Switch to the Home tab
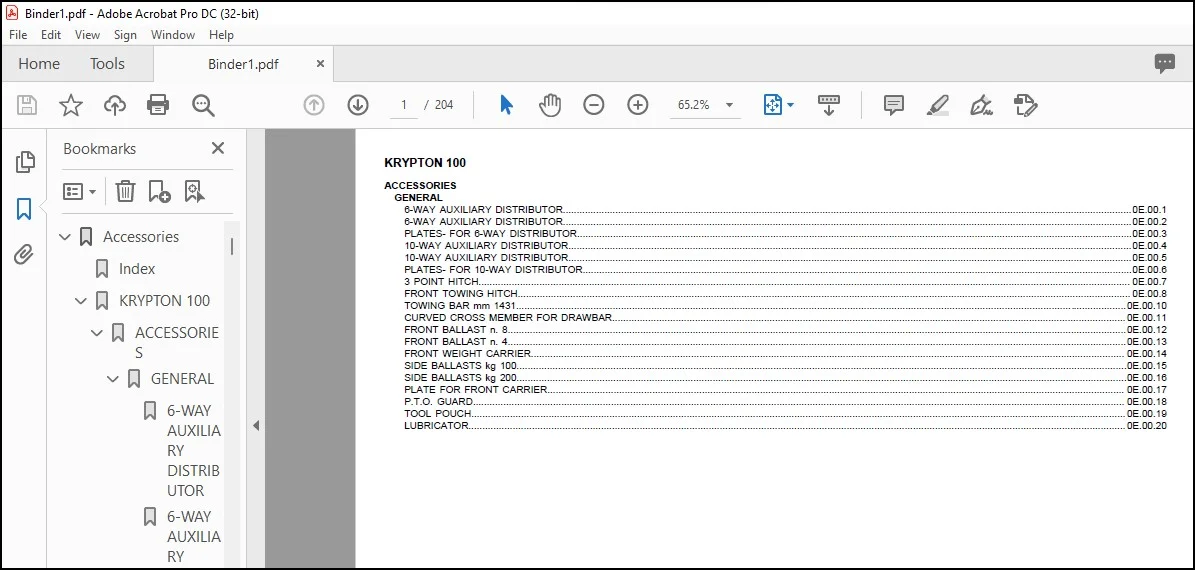Image resolution: width=1195 pixels, height=570 pixels. tap(39, 64)
